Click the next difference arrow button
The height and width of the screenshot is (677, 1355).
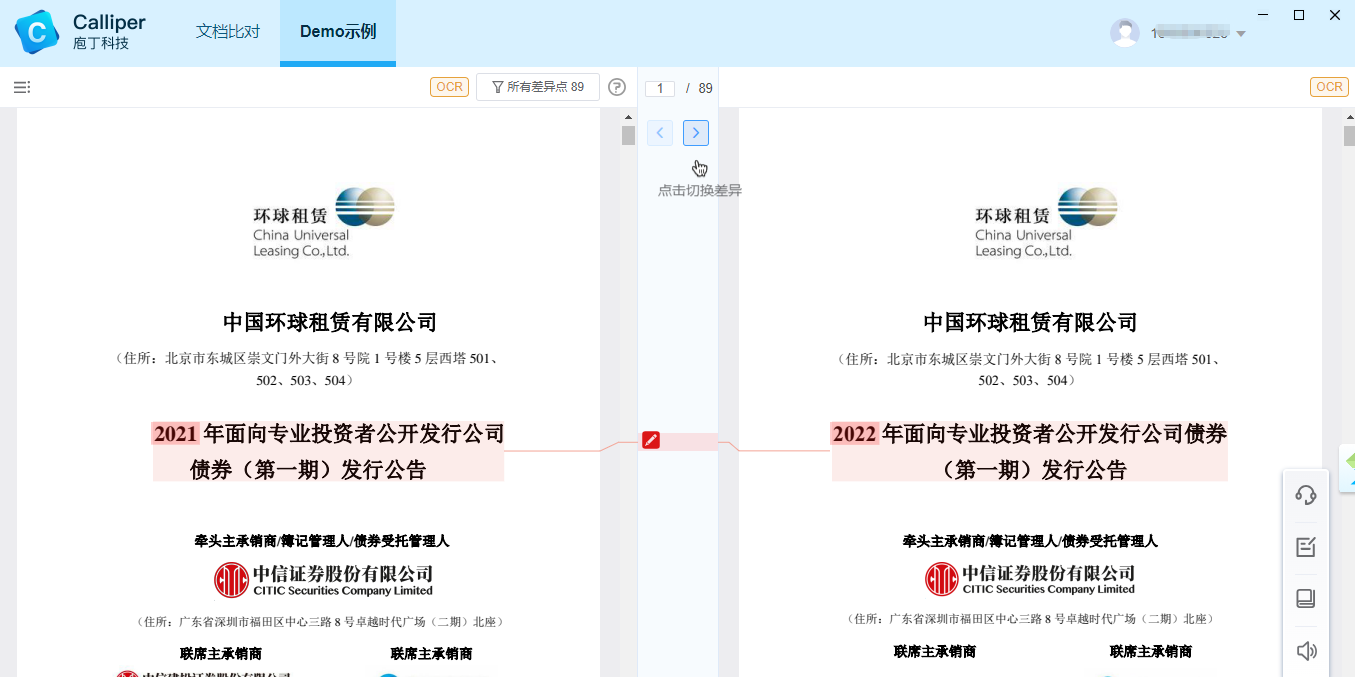[696, 132]
